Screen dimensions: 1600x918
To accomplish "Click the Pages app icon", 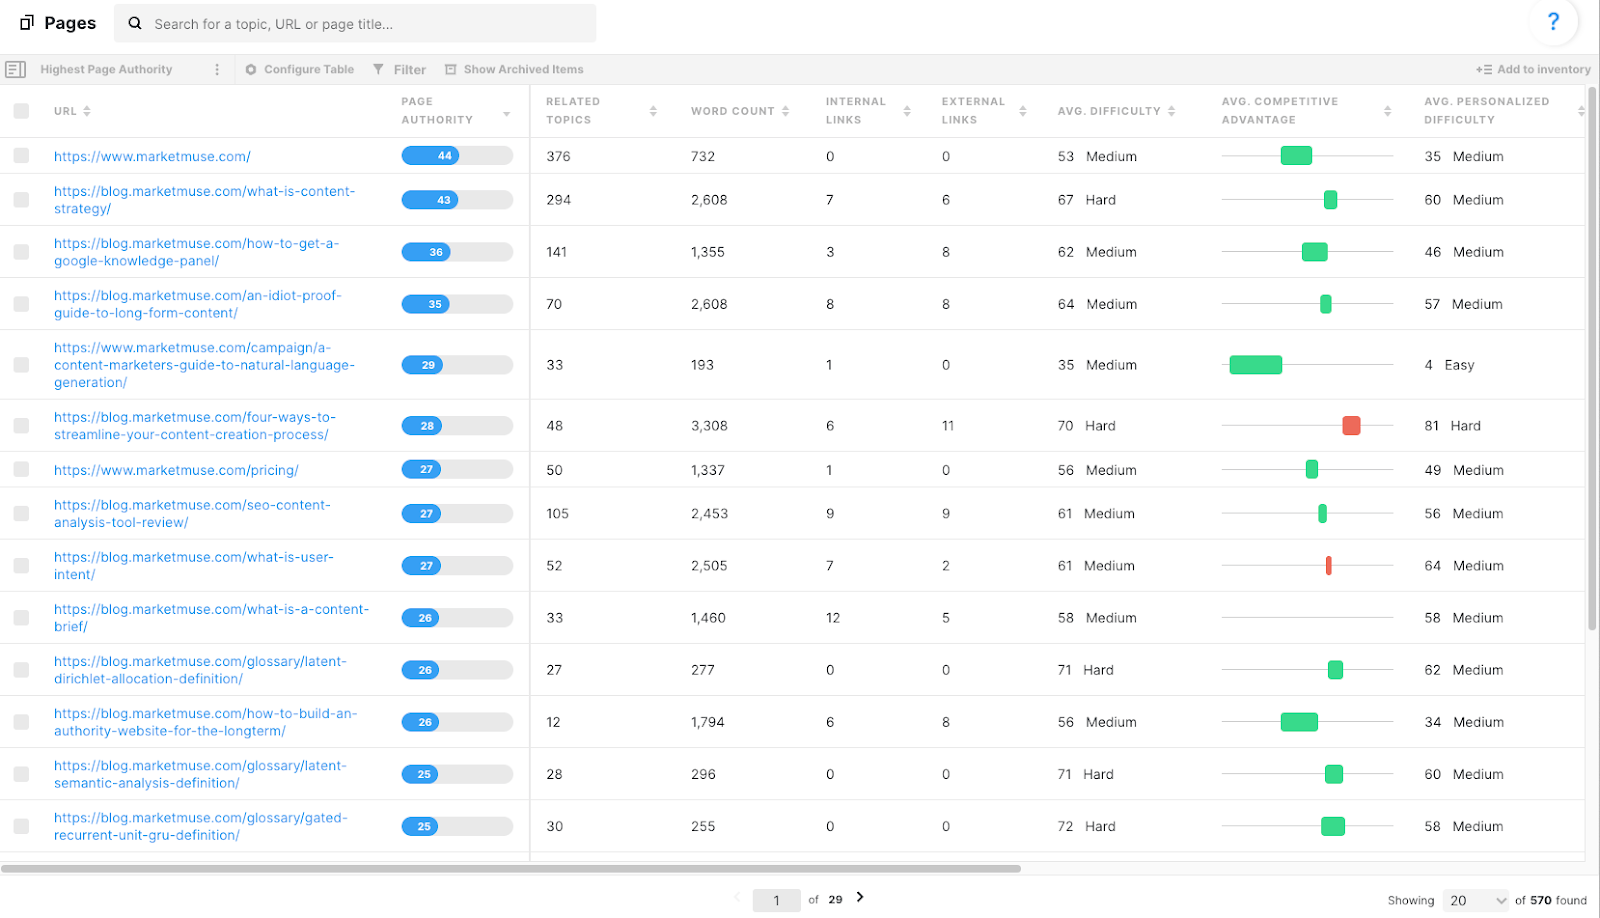I will pyautogui.click(x=28, y=22).
